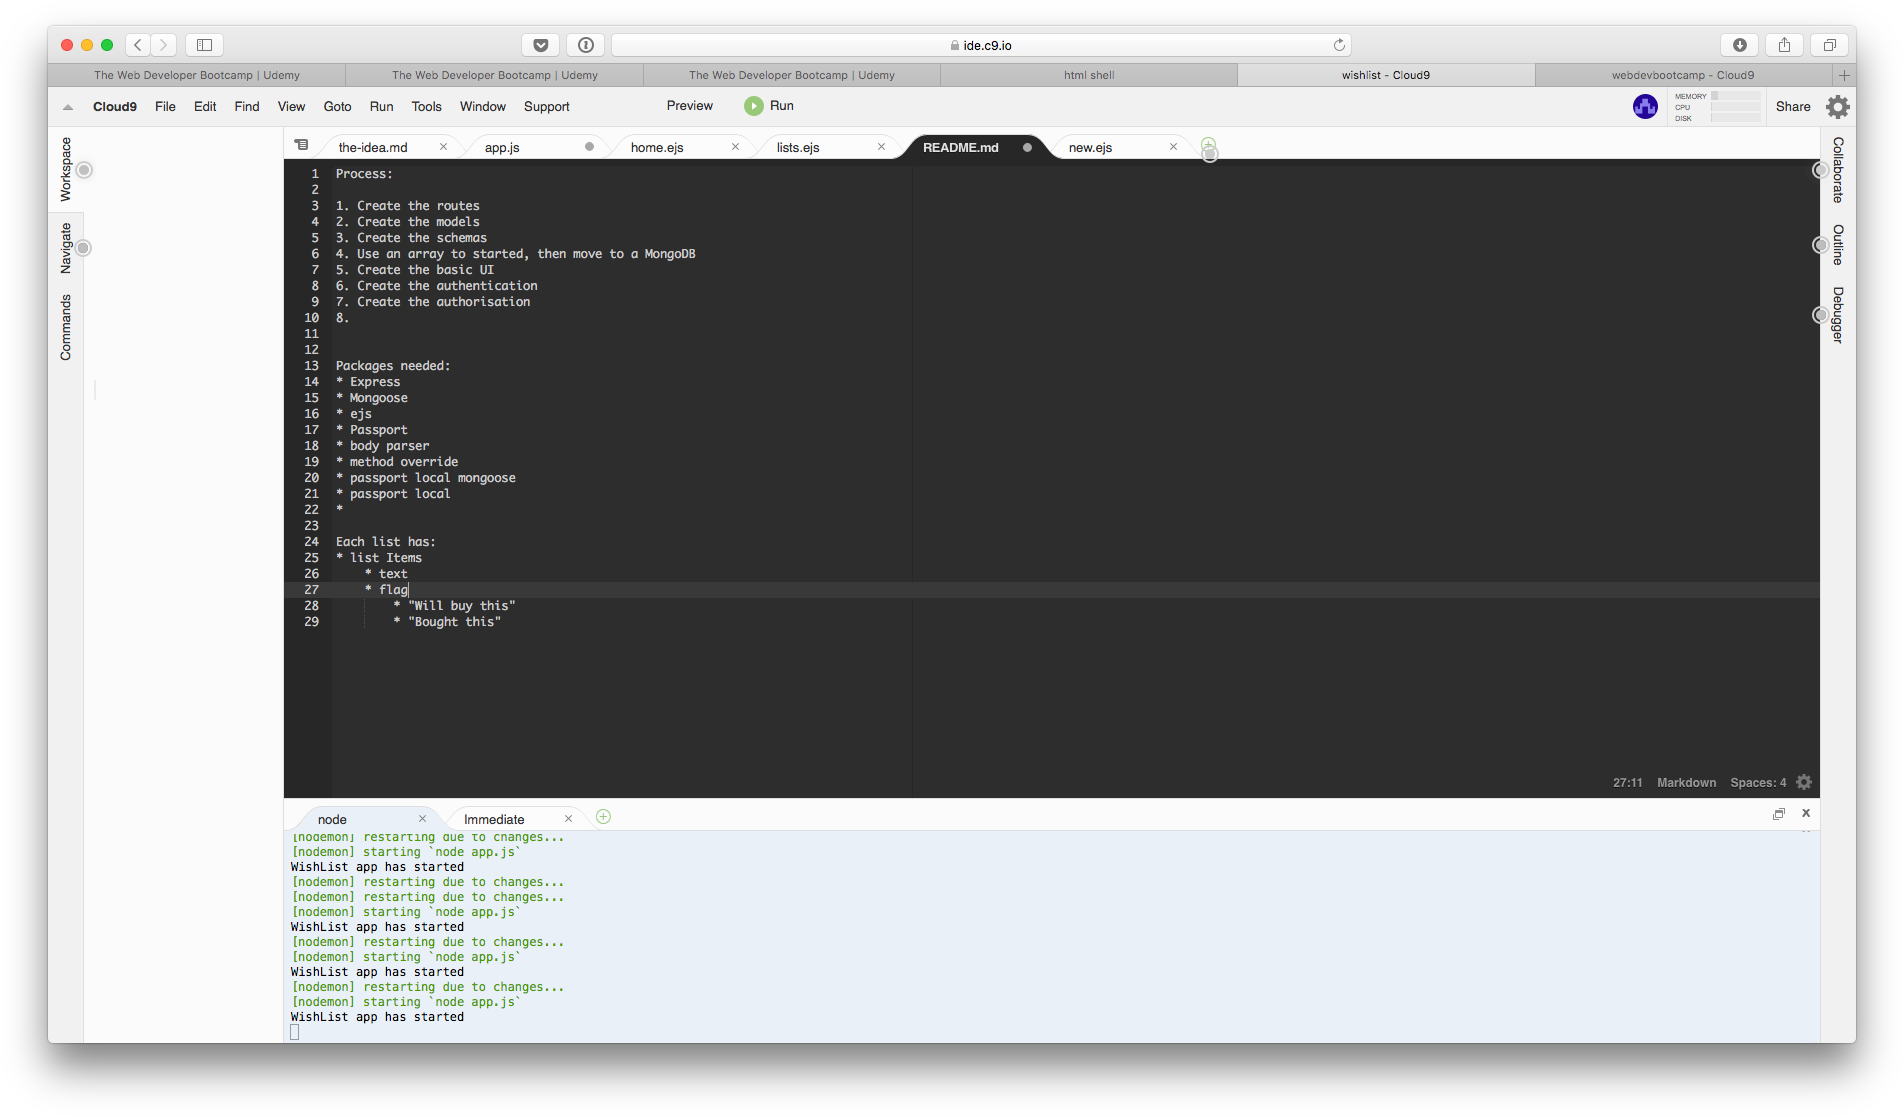1904x1117 pixels.
Task: Add a new terminal tab with plus icon
Action: 603,817
